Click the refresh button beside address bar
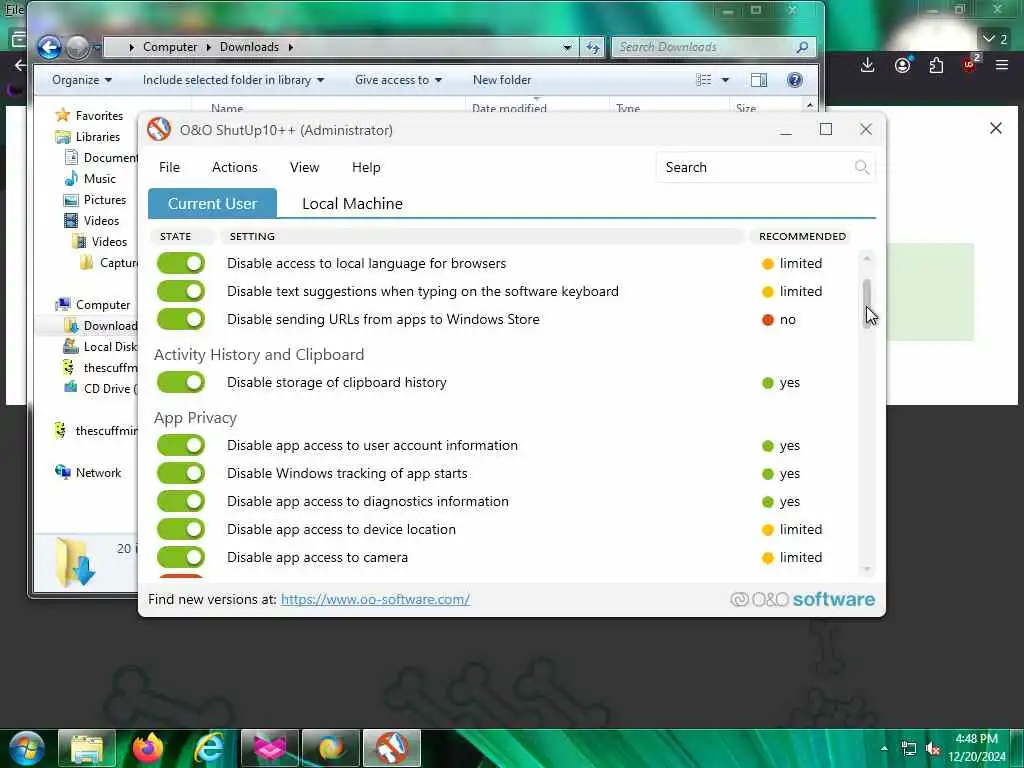The height and width of the screenshot is (768, 1024). [x=593, y=47]
